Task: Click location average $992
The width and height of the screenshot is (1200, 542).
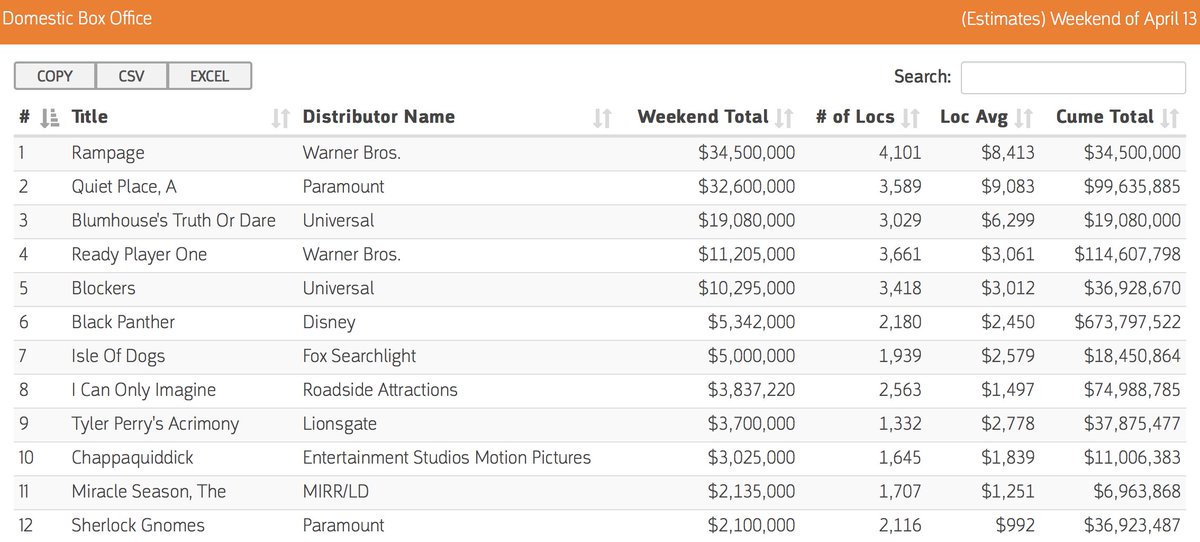Action: coord(1014,525)
